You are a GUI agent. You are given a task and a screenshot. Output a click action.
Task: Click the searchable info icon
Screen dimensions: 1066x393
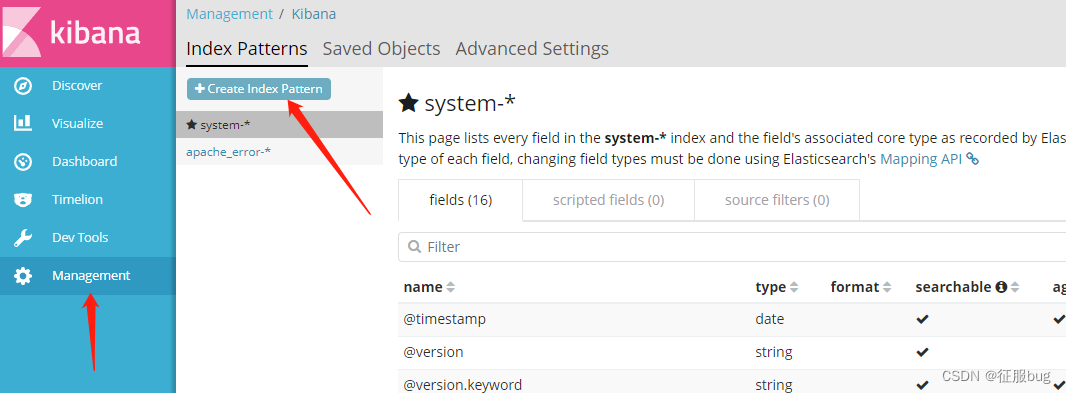(1001, 288)
